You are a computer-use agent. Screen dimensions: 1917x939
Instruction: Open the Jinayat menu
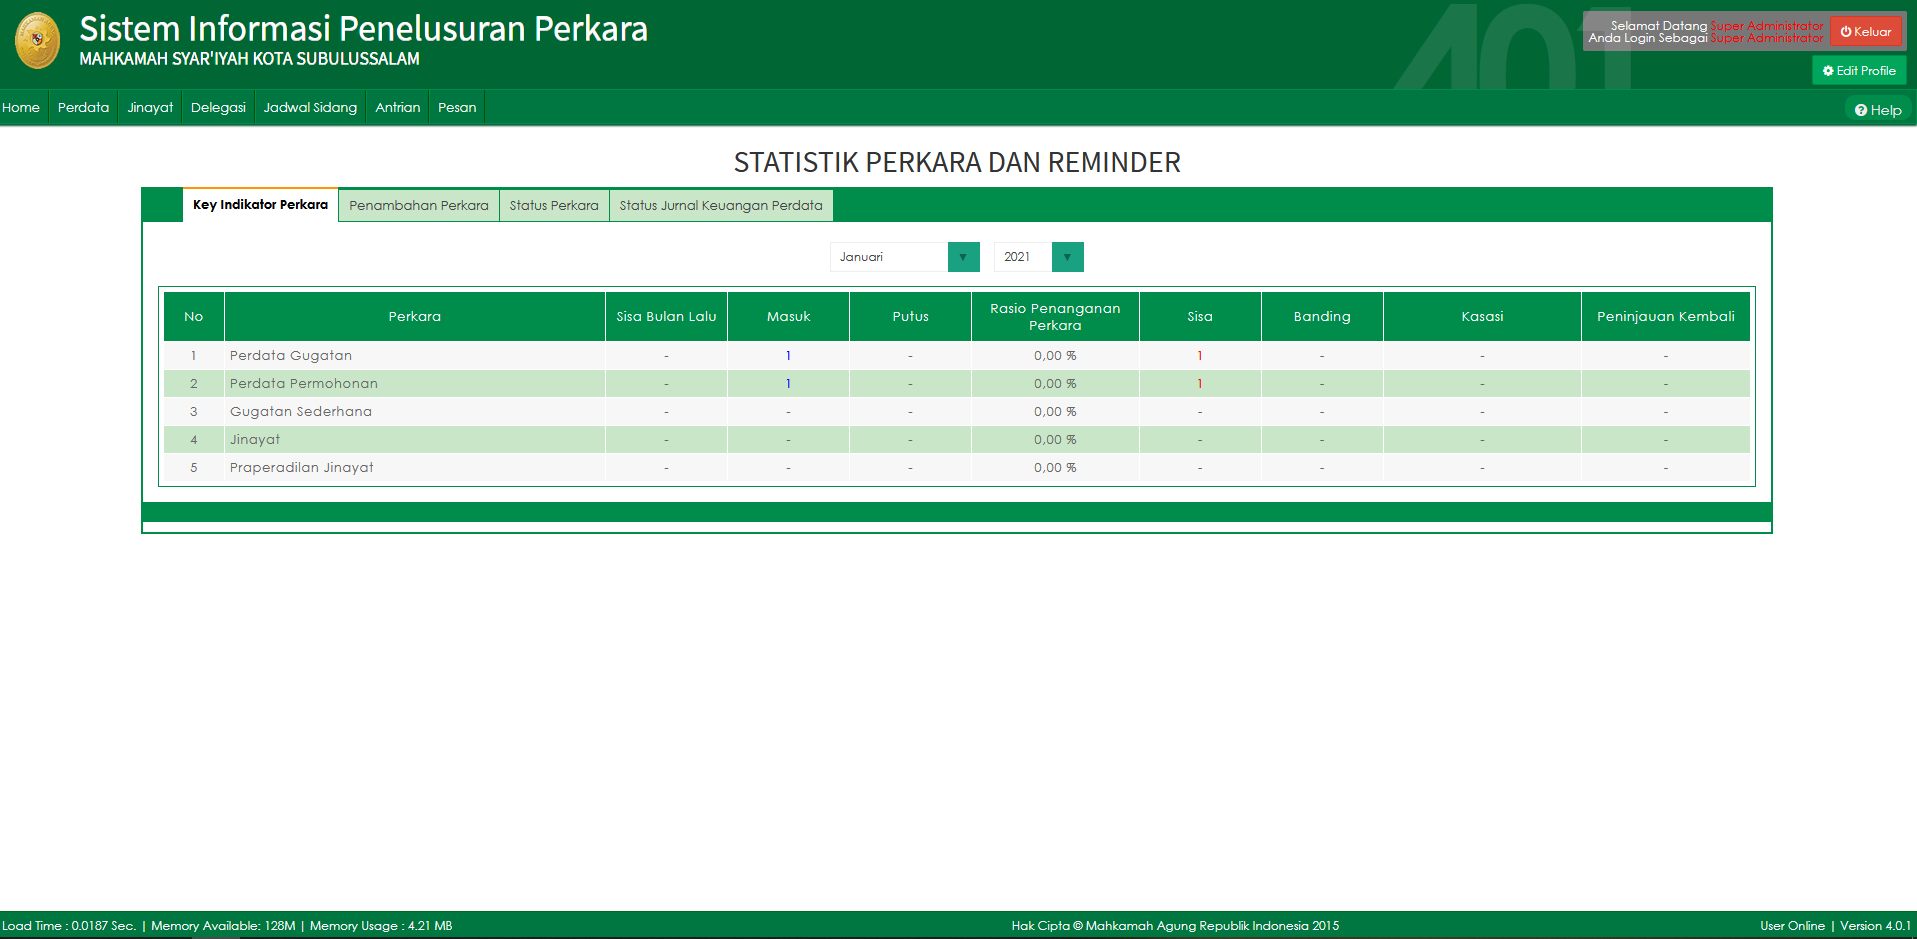point(150,108)
